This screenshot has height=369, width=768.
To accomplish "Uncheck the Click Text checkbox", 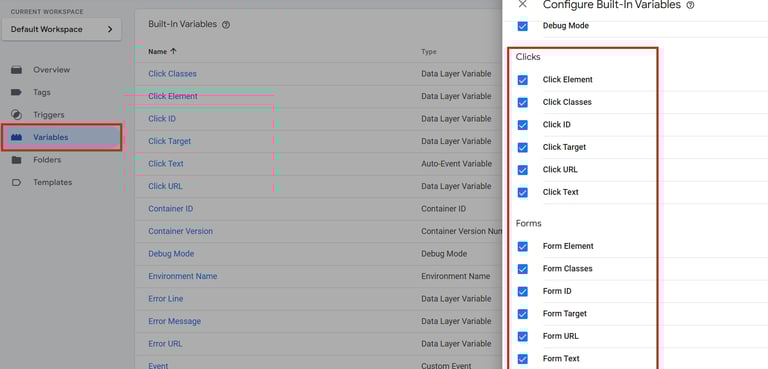I will 523,193.
